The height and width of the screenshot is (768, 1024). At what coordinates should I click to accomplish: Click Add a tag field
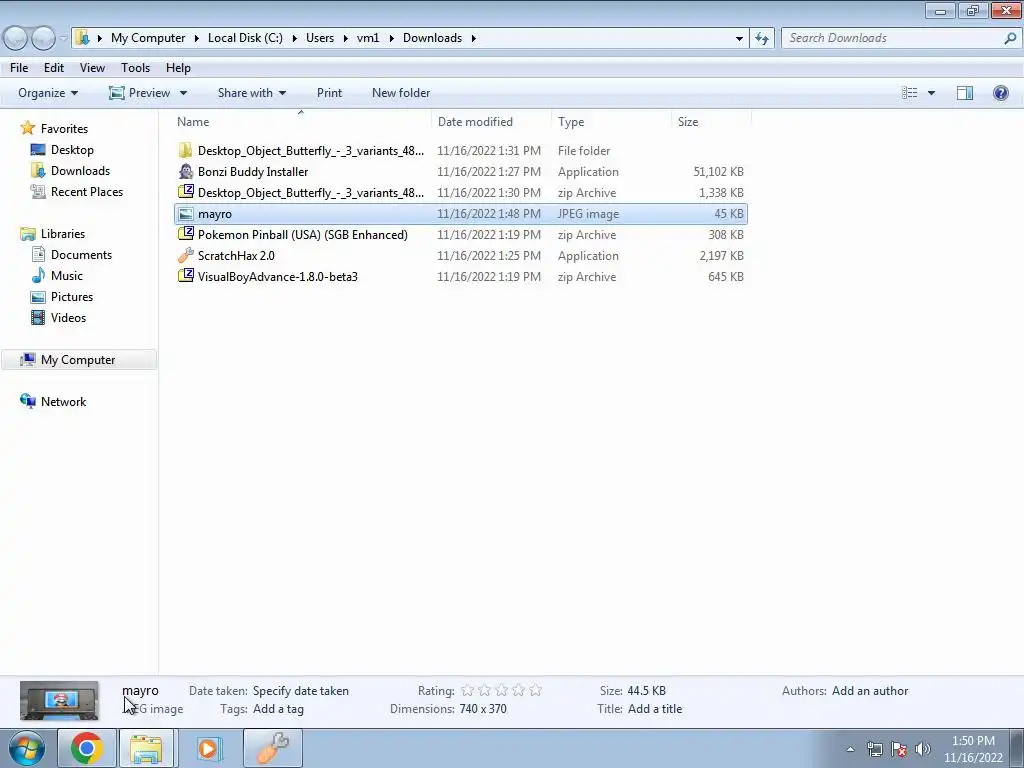pyautogui.click(x=278, y=709)
